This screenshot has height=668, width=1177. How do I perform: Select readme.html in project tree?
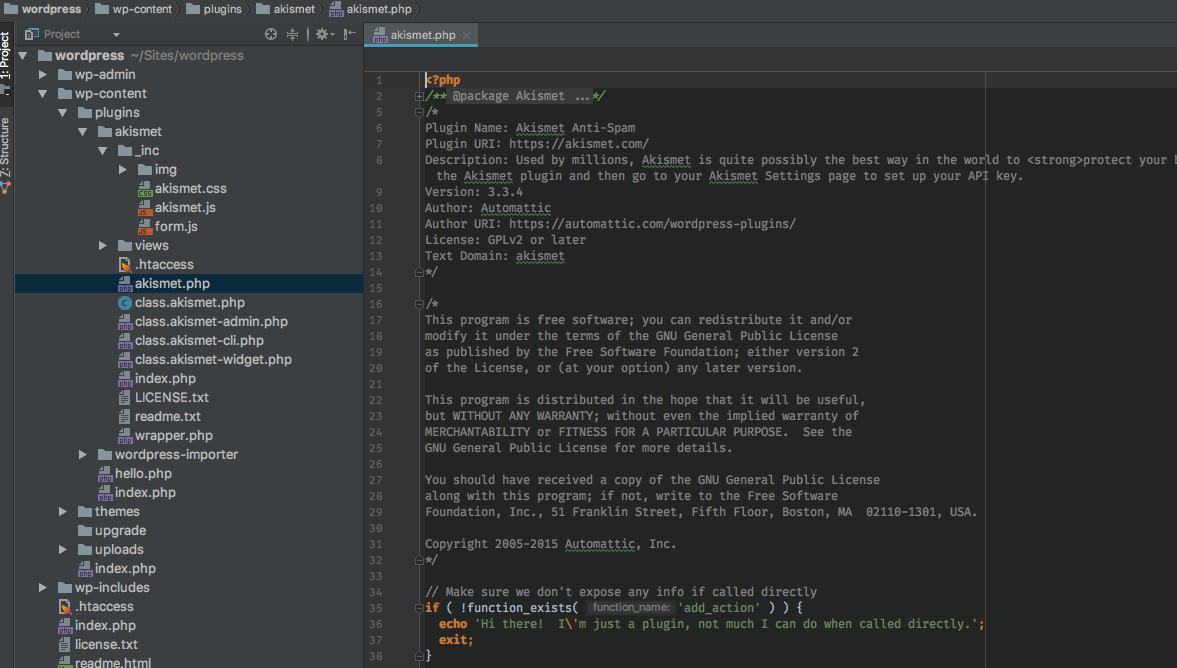[189, 662]
